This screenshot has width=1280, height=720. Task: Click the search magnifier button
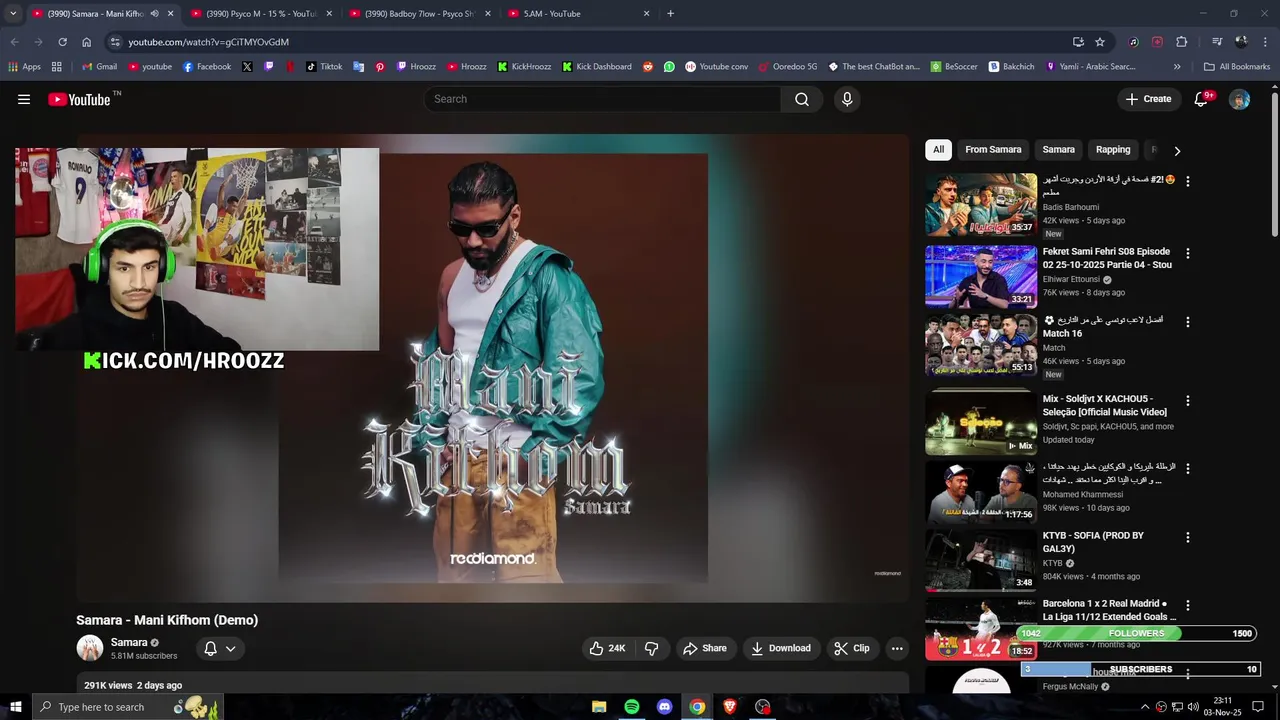point(802,99)
